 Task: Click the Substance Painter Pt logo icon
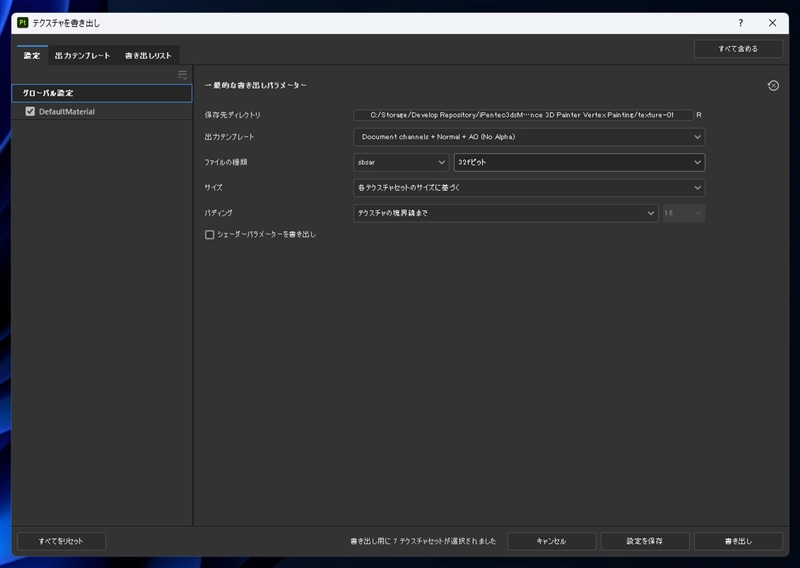tap(22, 22)
